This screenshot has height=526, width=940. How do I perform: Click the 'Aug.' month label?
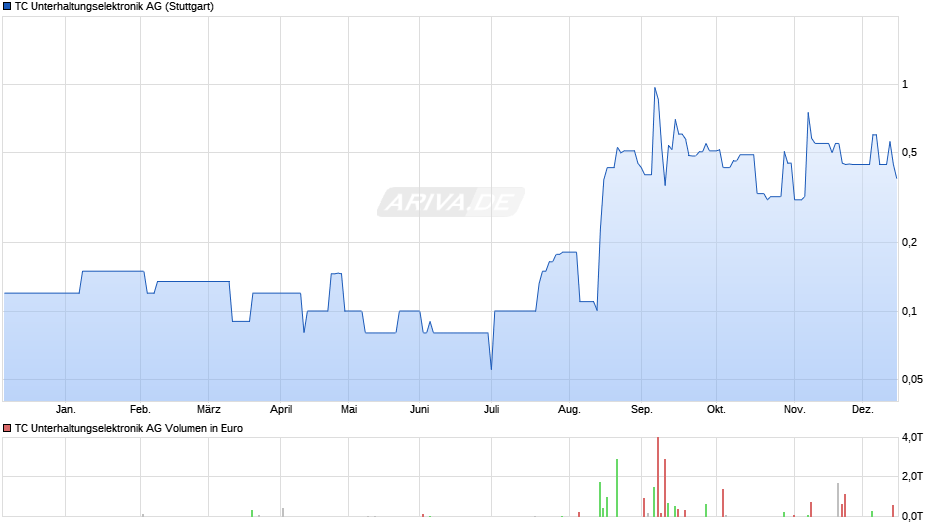[570, 410]
